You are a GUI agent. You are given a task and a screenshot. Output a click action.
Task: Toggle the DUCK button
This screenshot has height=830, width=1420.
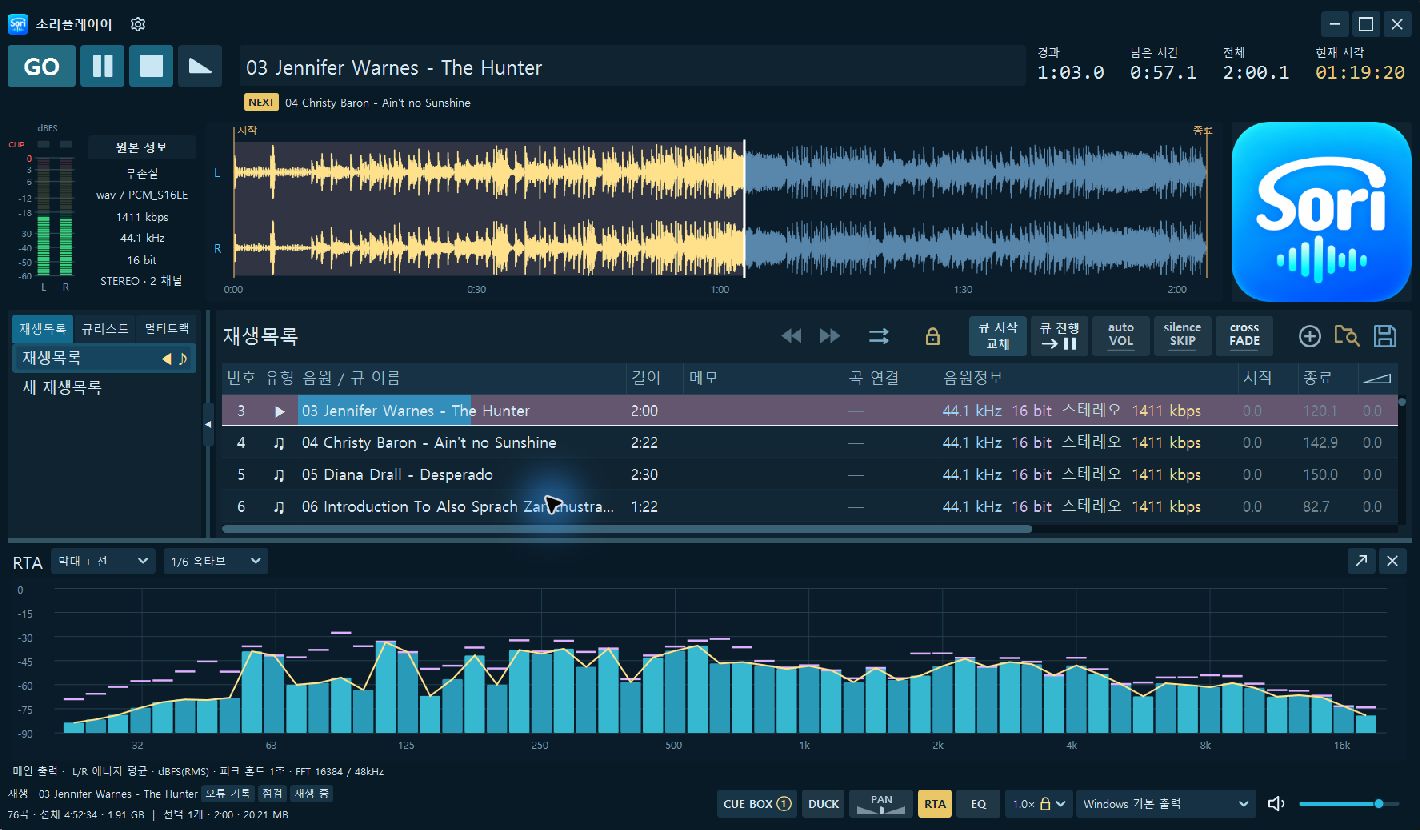click(x=824, y=804)
